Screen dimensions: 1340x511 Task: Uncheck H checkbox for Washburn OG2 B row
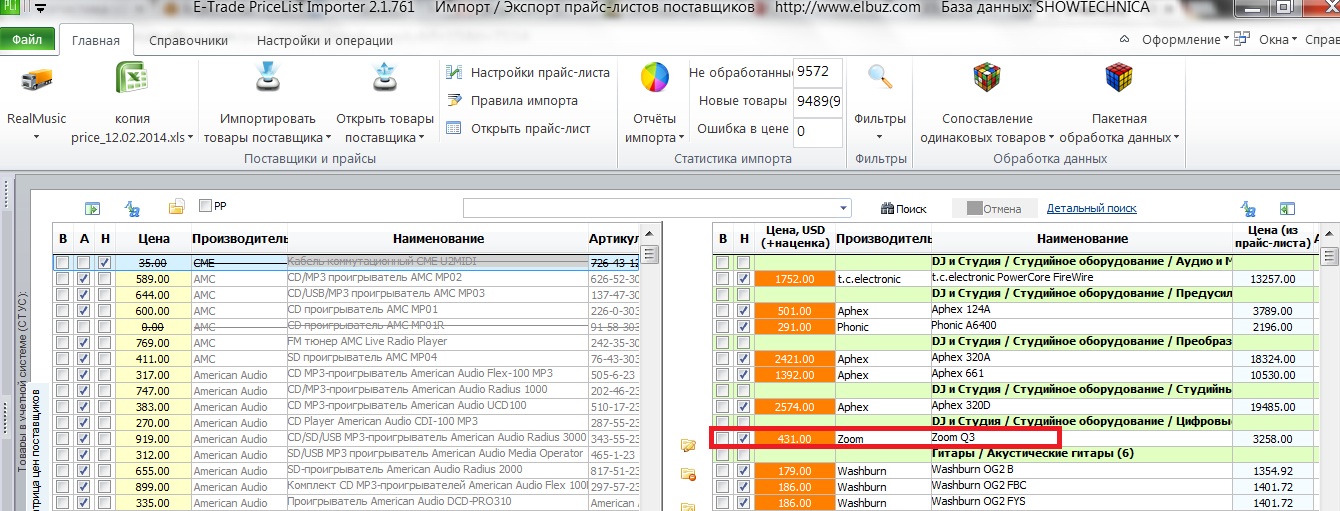pyautogui.click(x=743, y=471)
